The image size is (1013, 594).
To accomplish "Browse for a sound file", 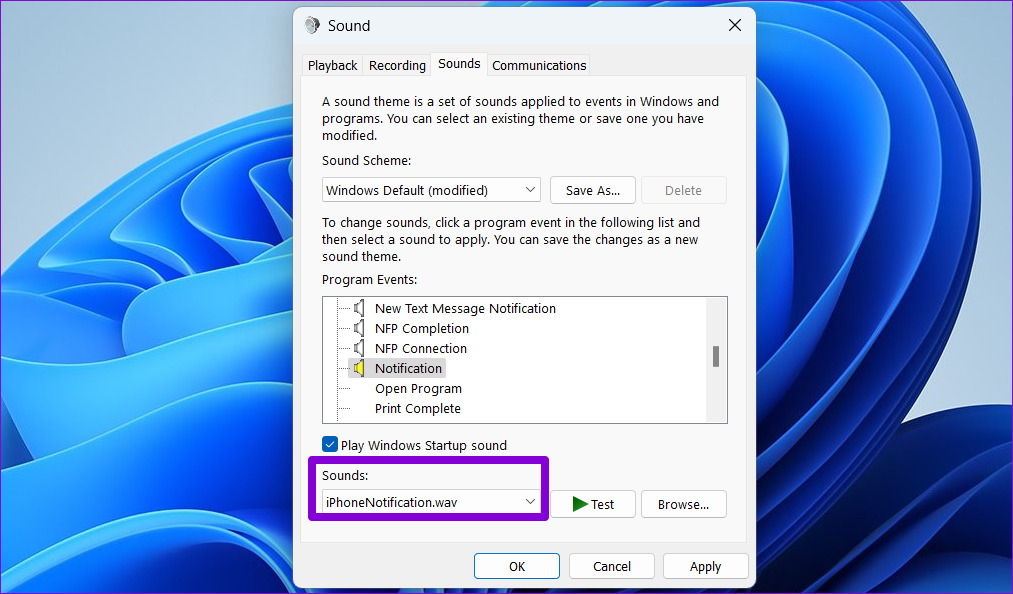I will coord(683,504).
